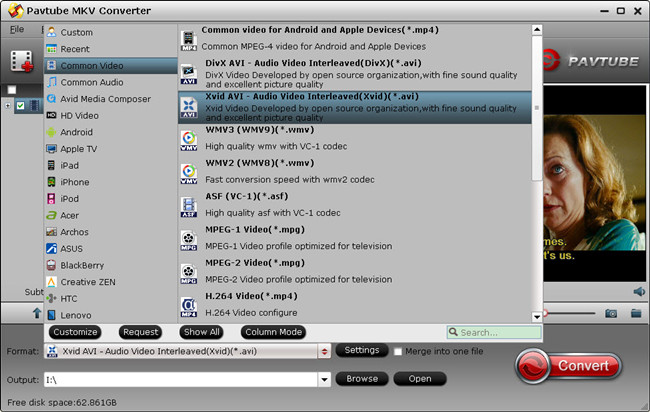The width and height of the screenshot is (650, 412).
Task: Expand the file tree item
Action: tap(9, 106)
